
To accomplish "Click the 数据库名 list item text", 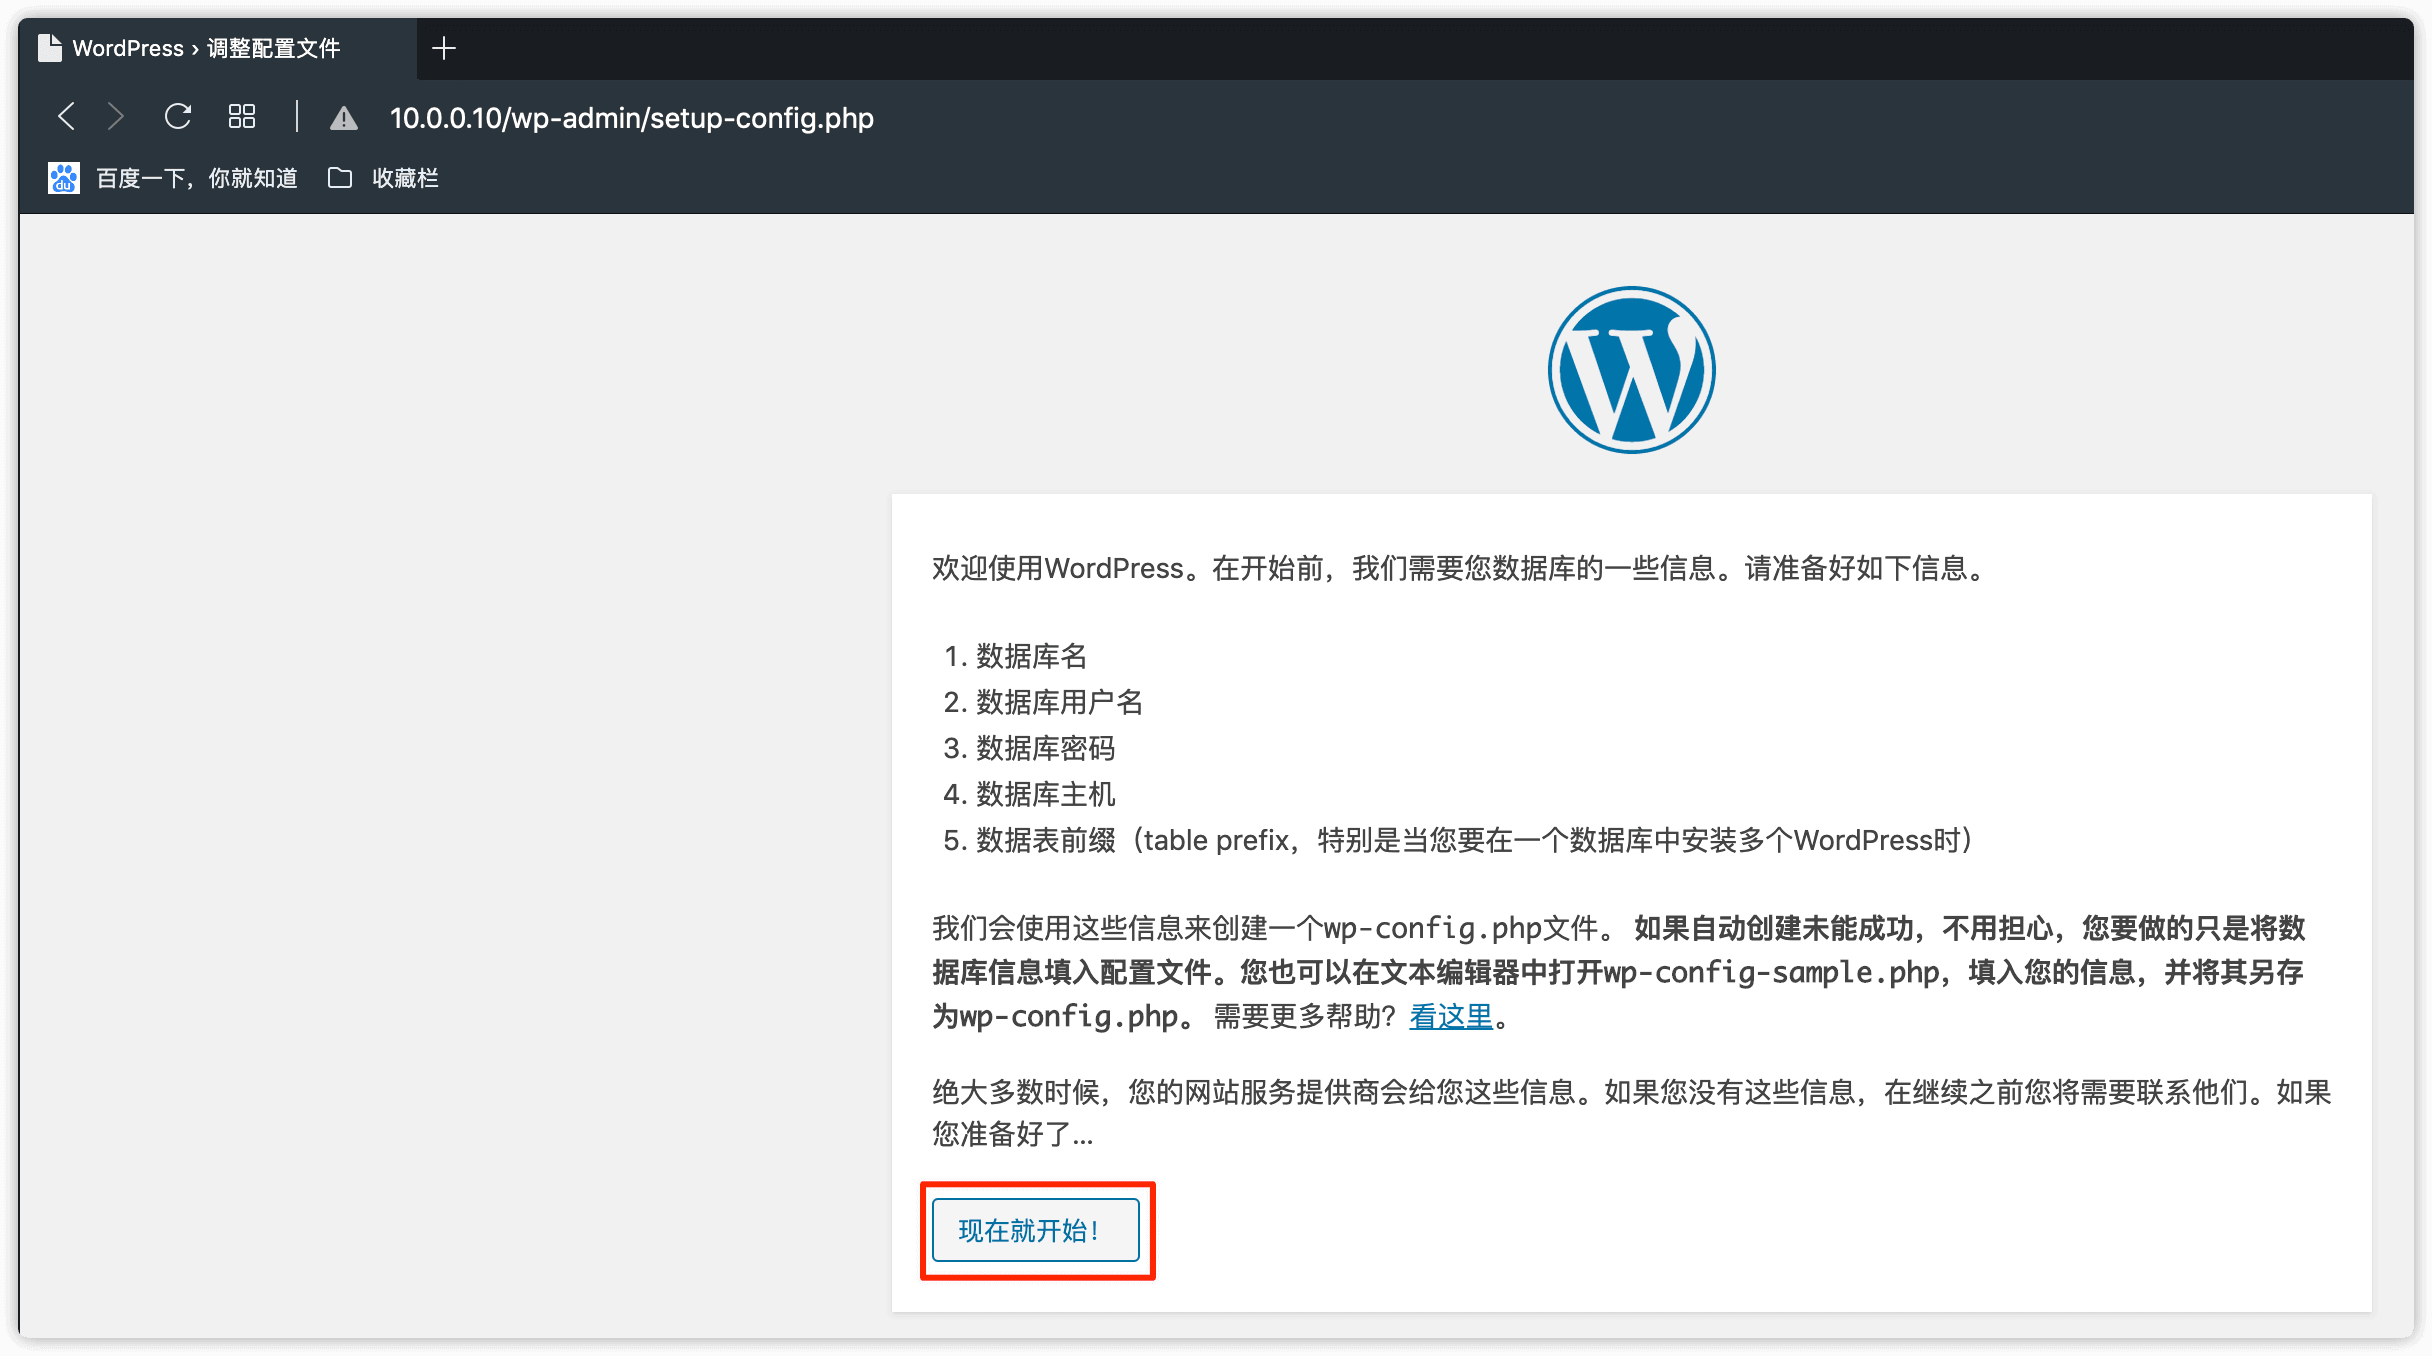I will click(1031, 656).
